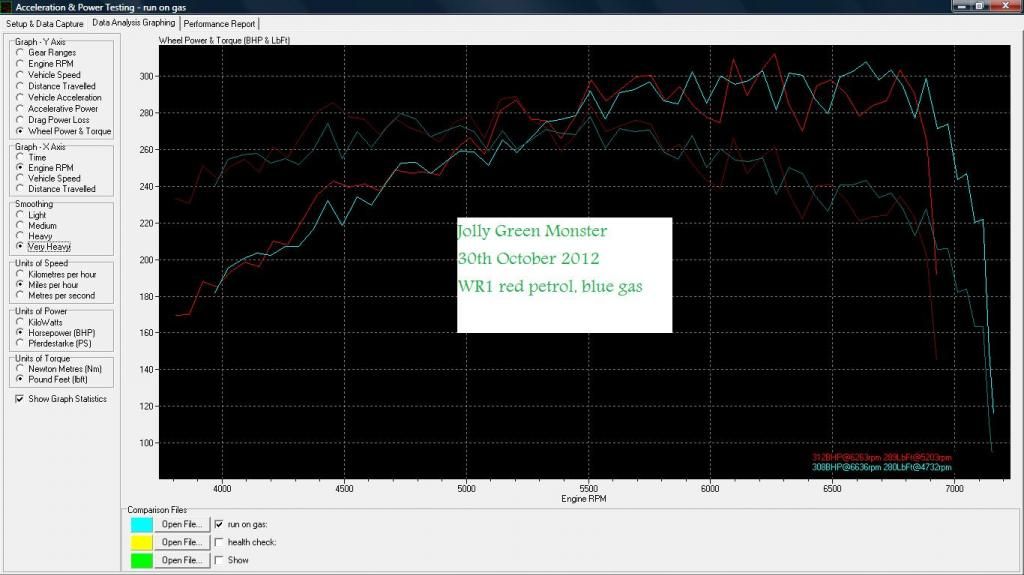Select Newton Metres torque unit

pos(20,369)
